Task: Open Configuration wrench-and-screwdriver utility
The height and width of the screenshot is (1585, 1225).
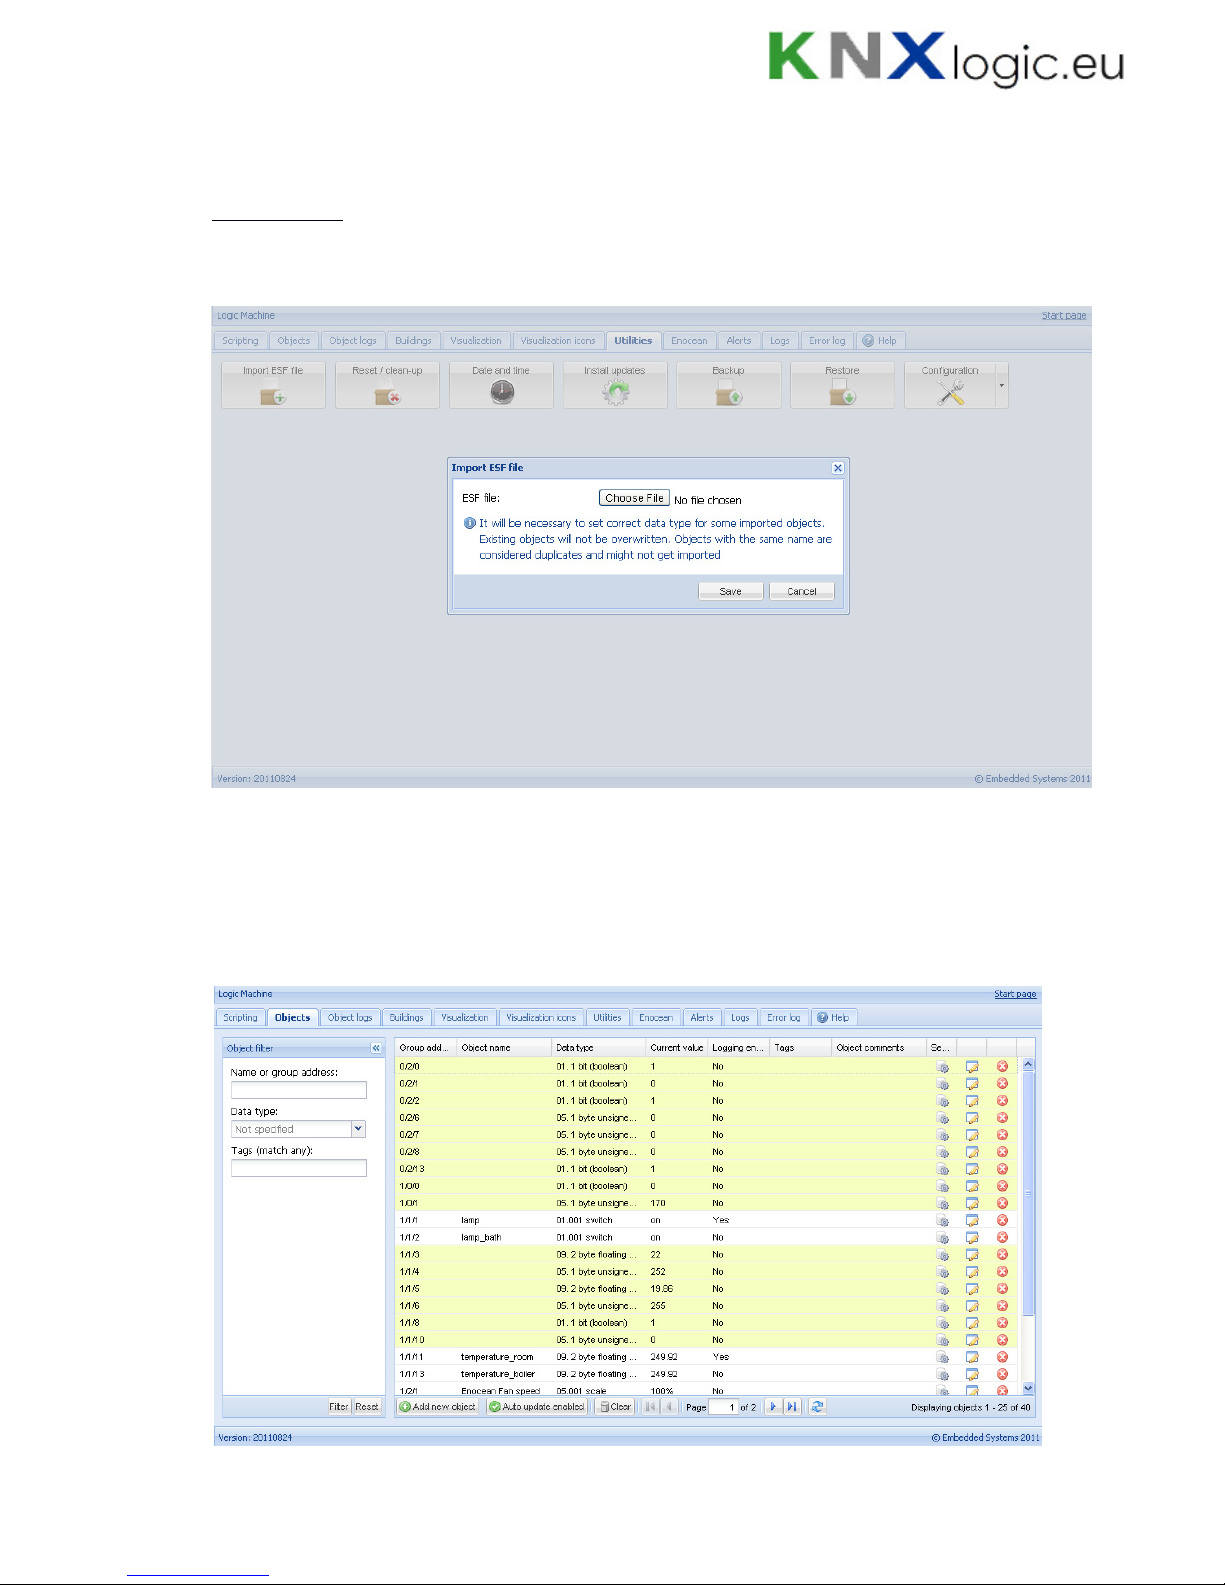Action: pyautogui.click(x=950, y=385)
